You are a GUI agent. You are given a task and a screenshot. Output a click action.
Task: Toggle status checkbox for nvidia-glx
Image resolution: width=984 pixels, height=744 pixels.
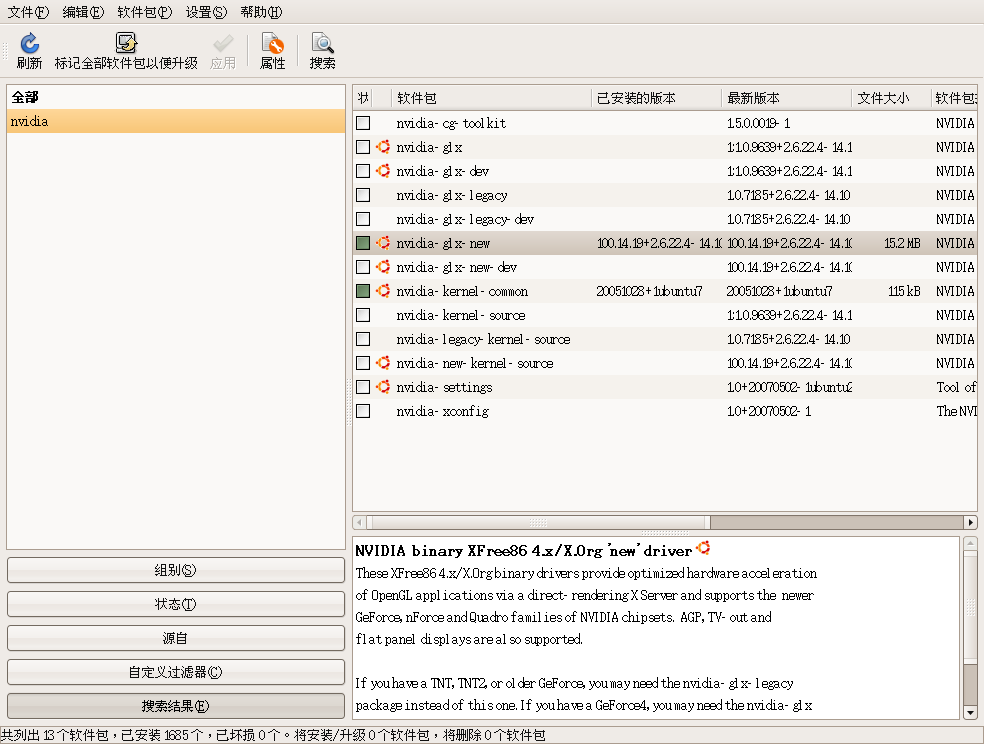363,147
